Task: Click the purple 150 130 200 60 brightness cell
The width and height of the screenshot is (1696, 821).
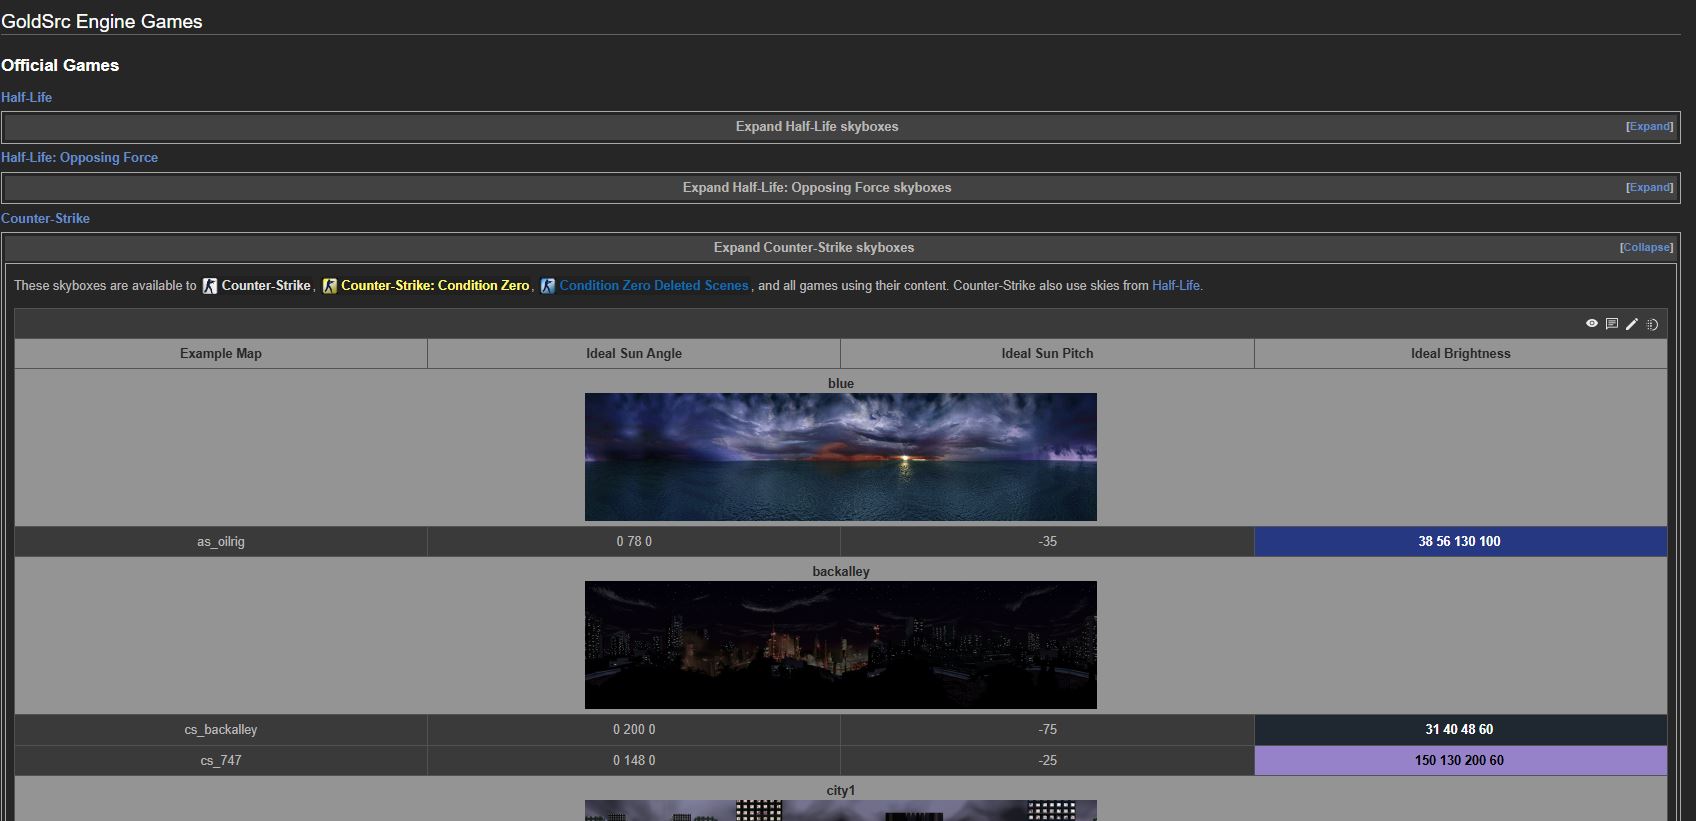Action: pos(1459,760)
